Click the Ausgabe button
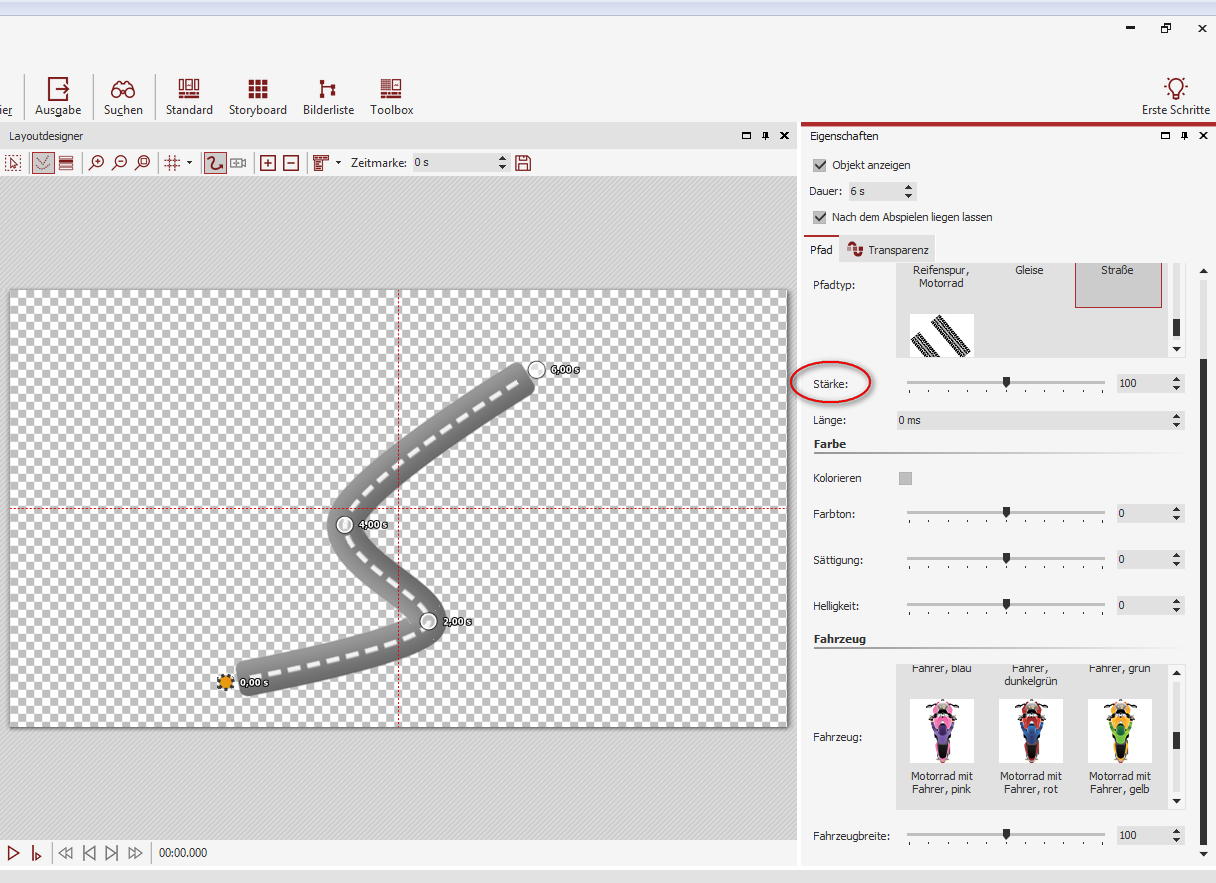Image resolution: width=1216 pixels, height=883 pixels. (58, 97)
